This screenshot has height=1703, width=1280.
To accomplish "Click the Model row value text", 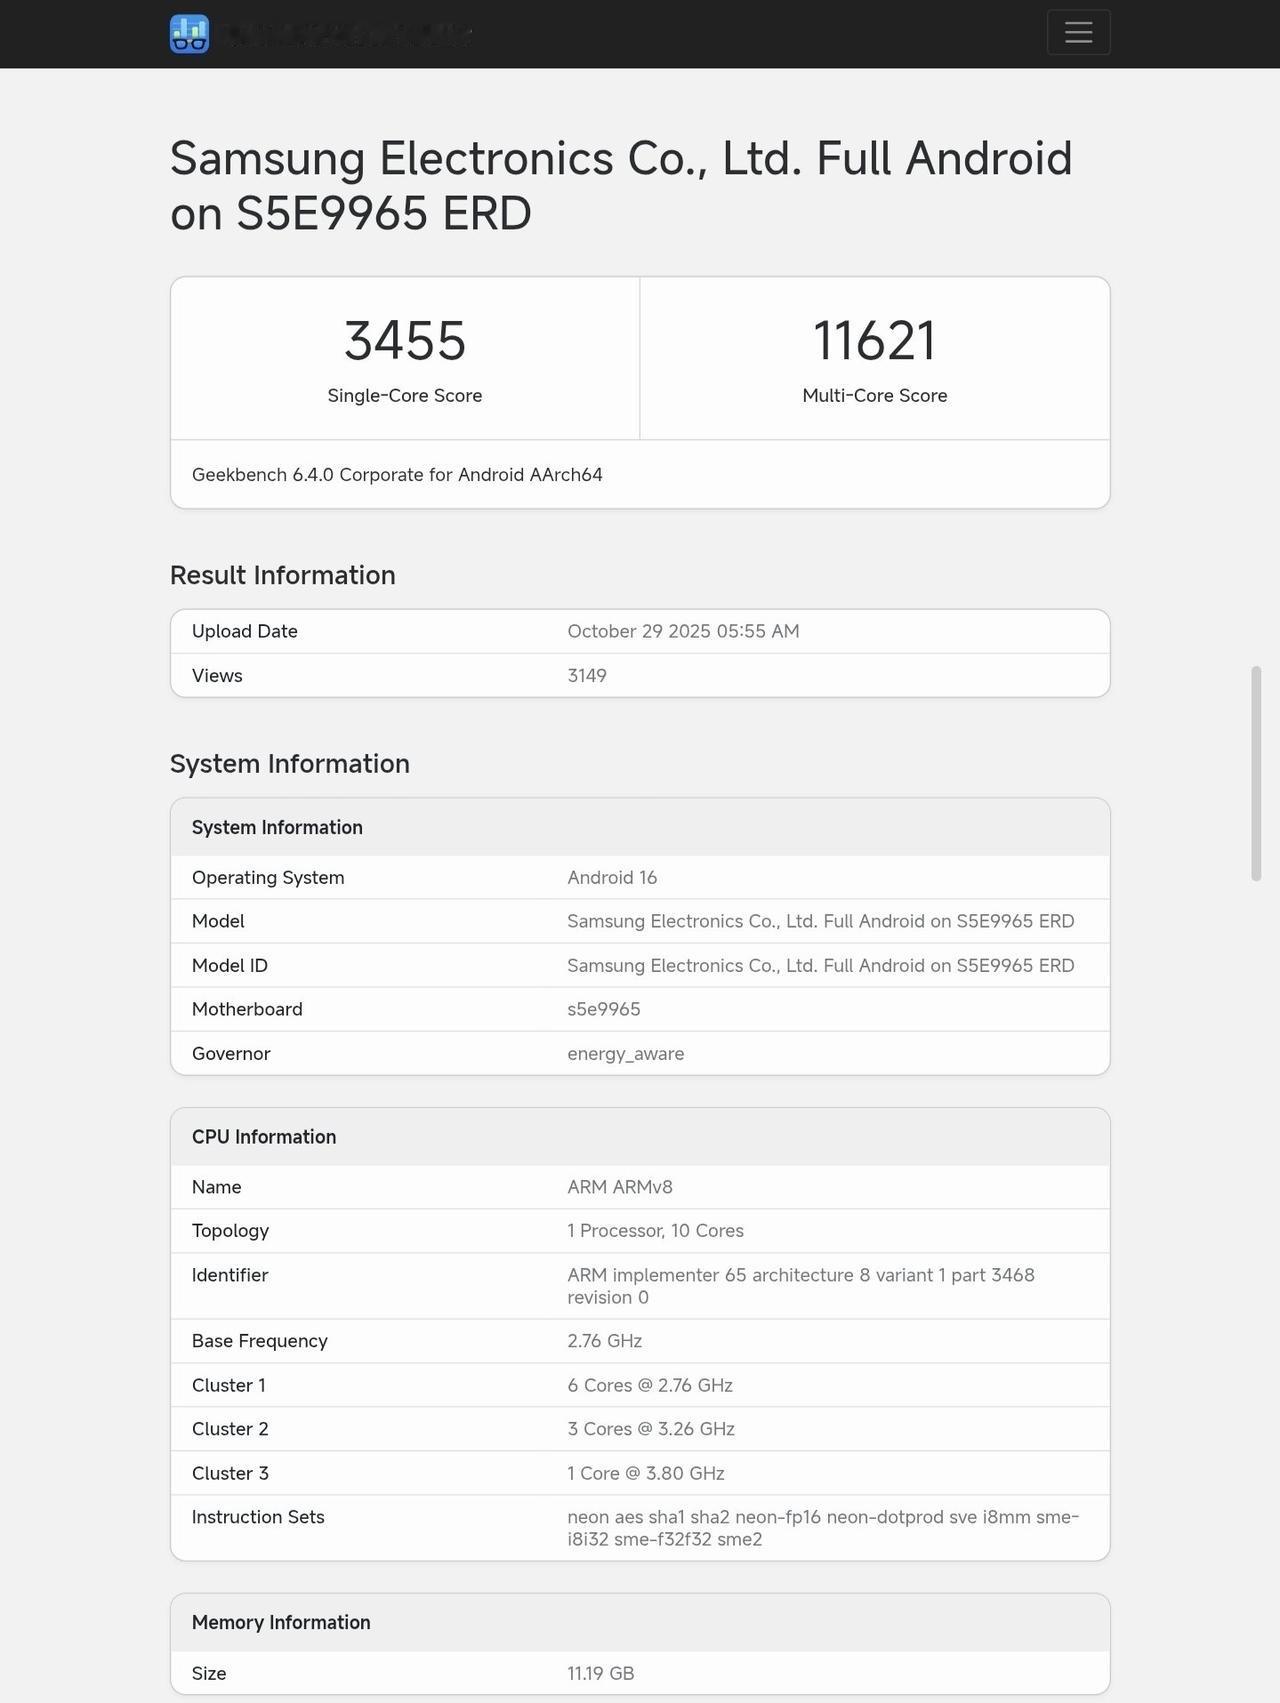I will point(821,921).
